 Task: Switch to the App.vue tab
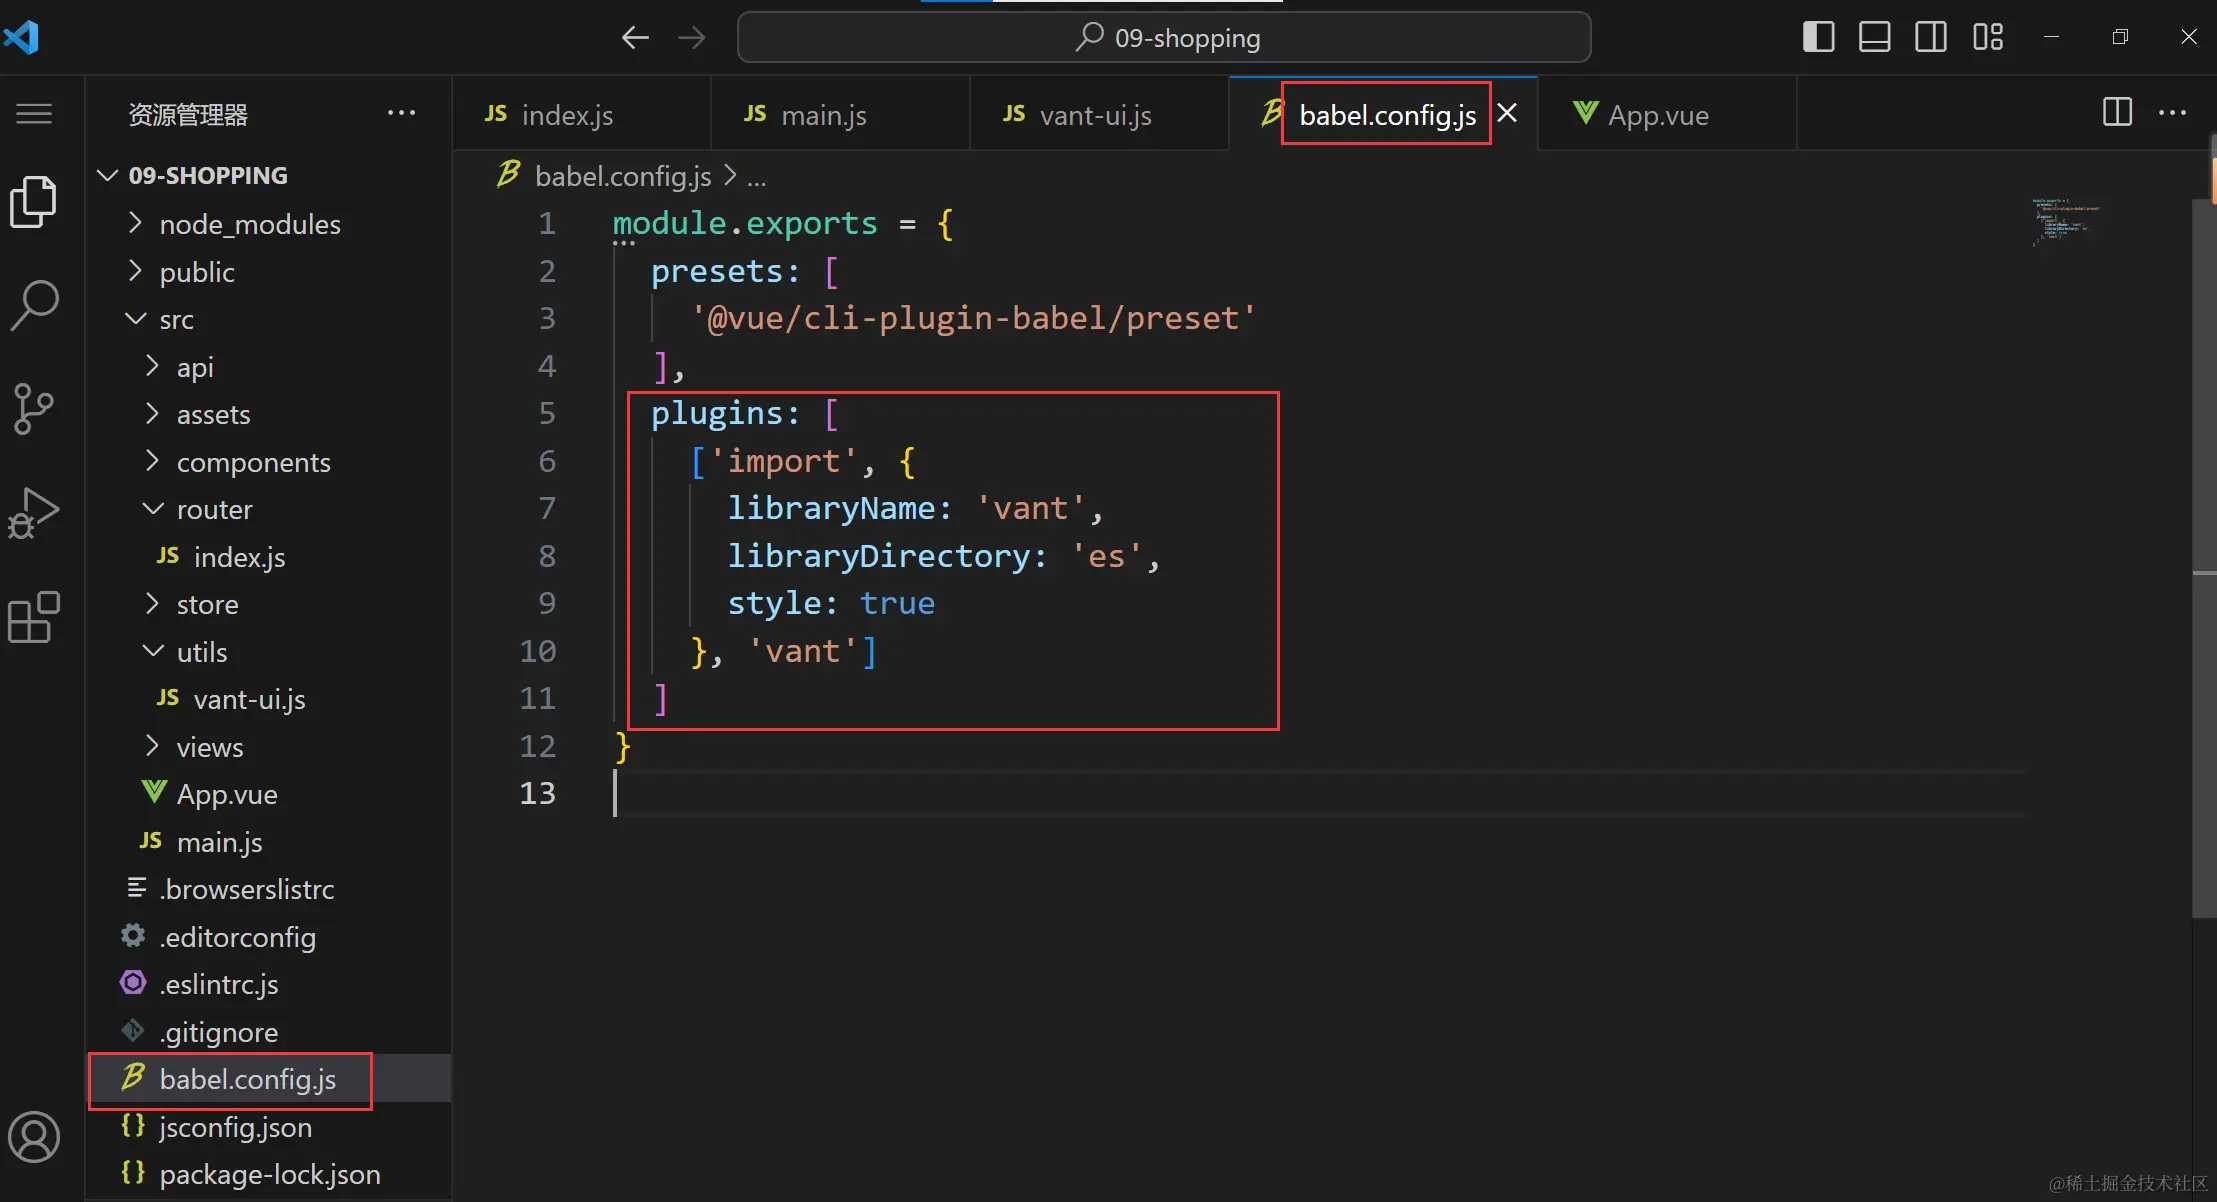[1667, 114]
